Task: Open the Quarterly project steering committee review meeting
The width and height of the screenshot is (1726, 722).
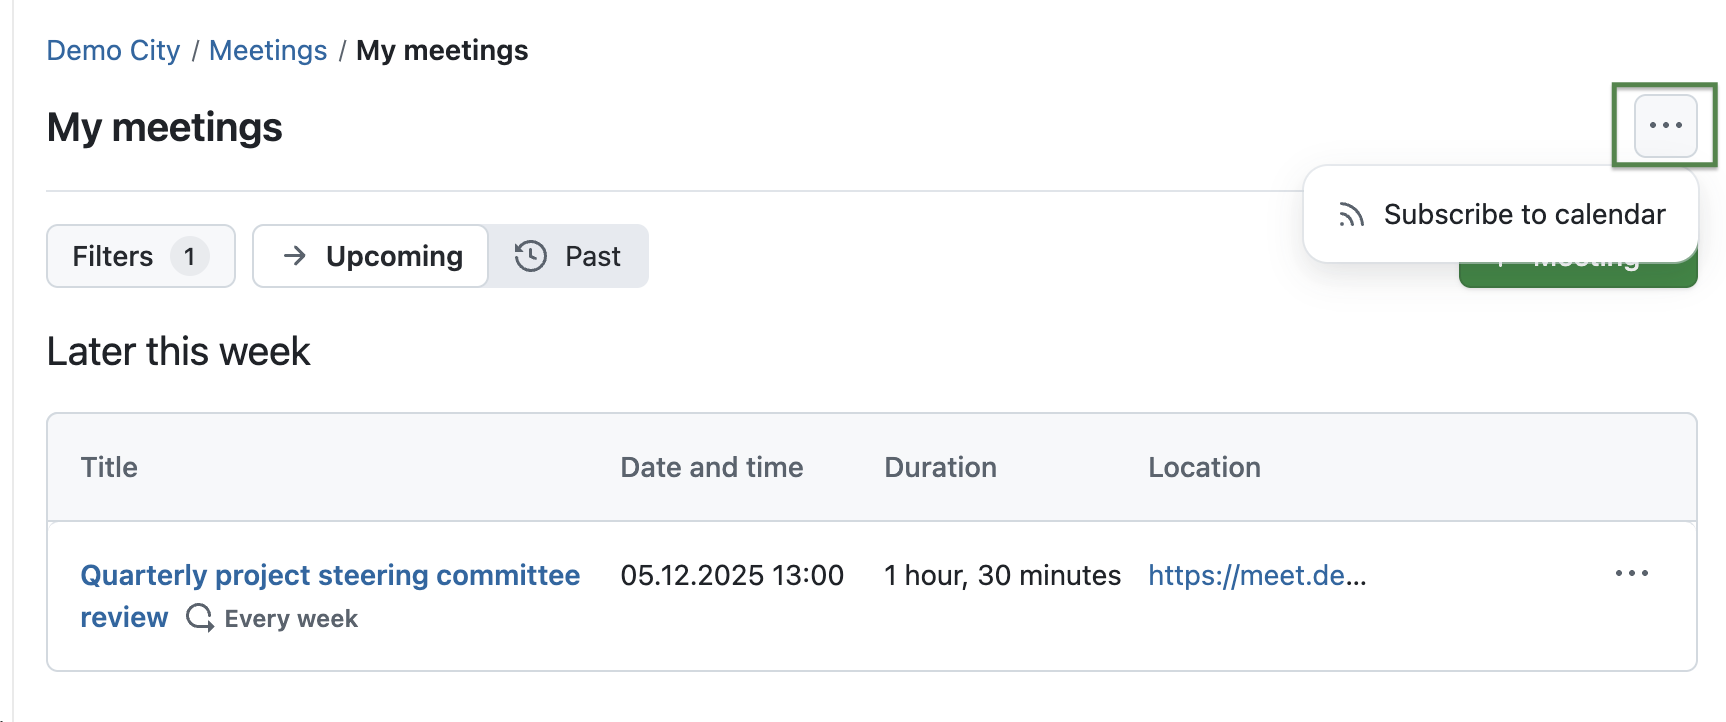Action: [x=330, y=575]
